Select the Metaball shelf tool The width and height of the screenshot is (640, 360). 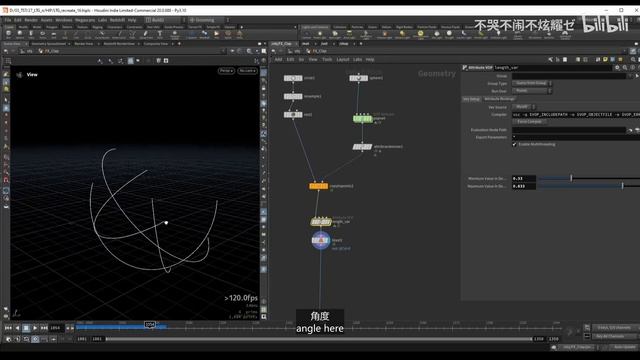204,34
